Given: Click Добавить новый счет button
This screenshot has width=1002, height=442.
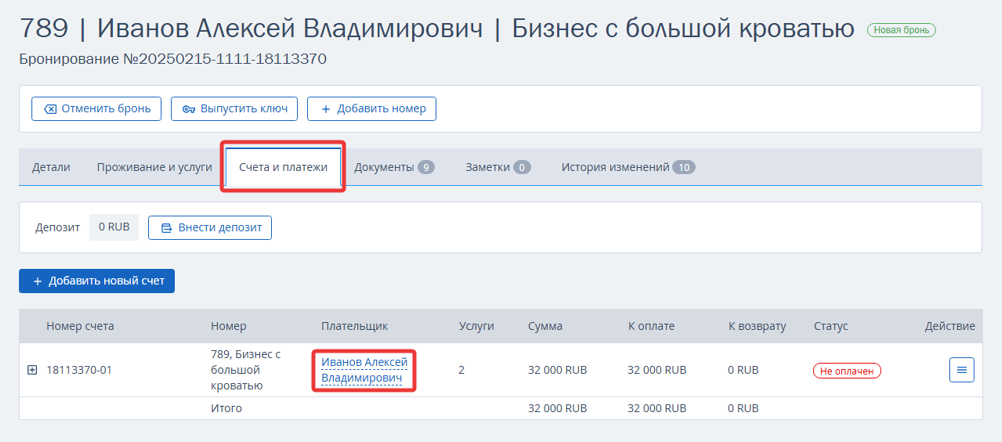Looking at the screenshot, I should (97, 281).
